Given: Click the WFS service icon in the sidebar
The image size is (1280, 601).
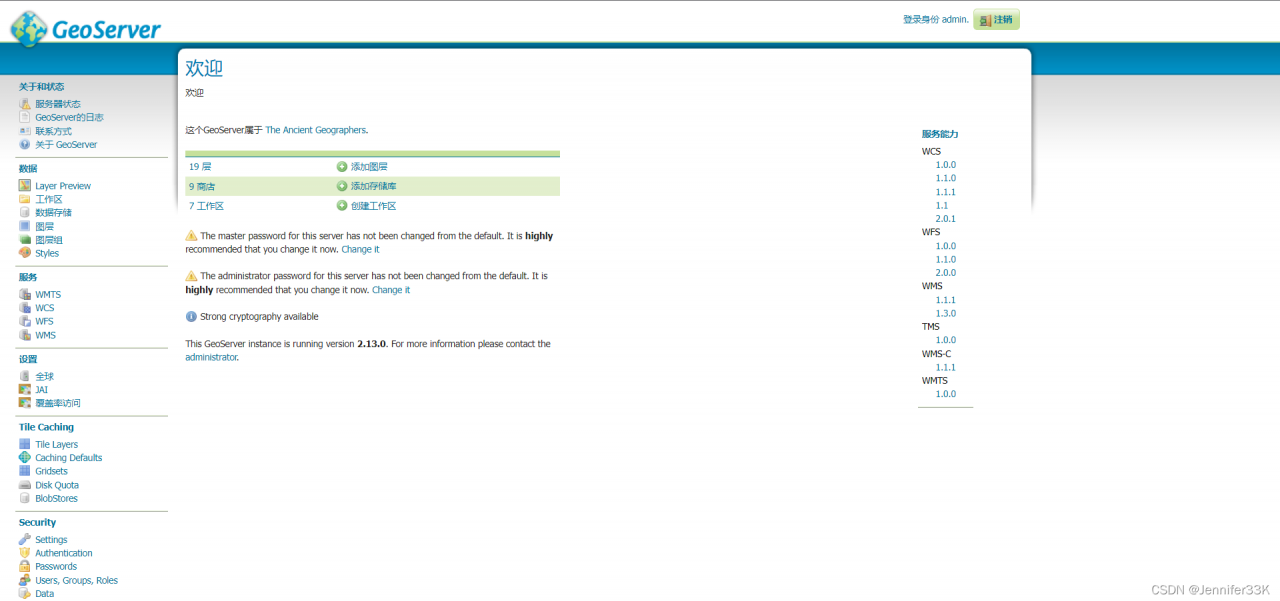Looking at the screenshot, I should (x=25, y=321).
